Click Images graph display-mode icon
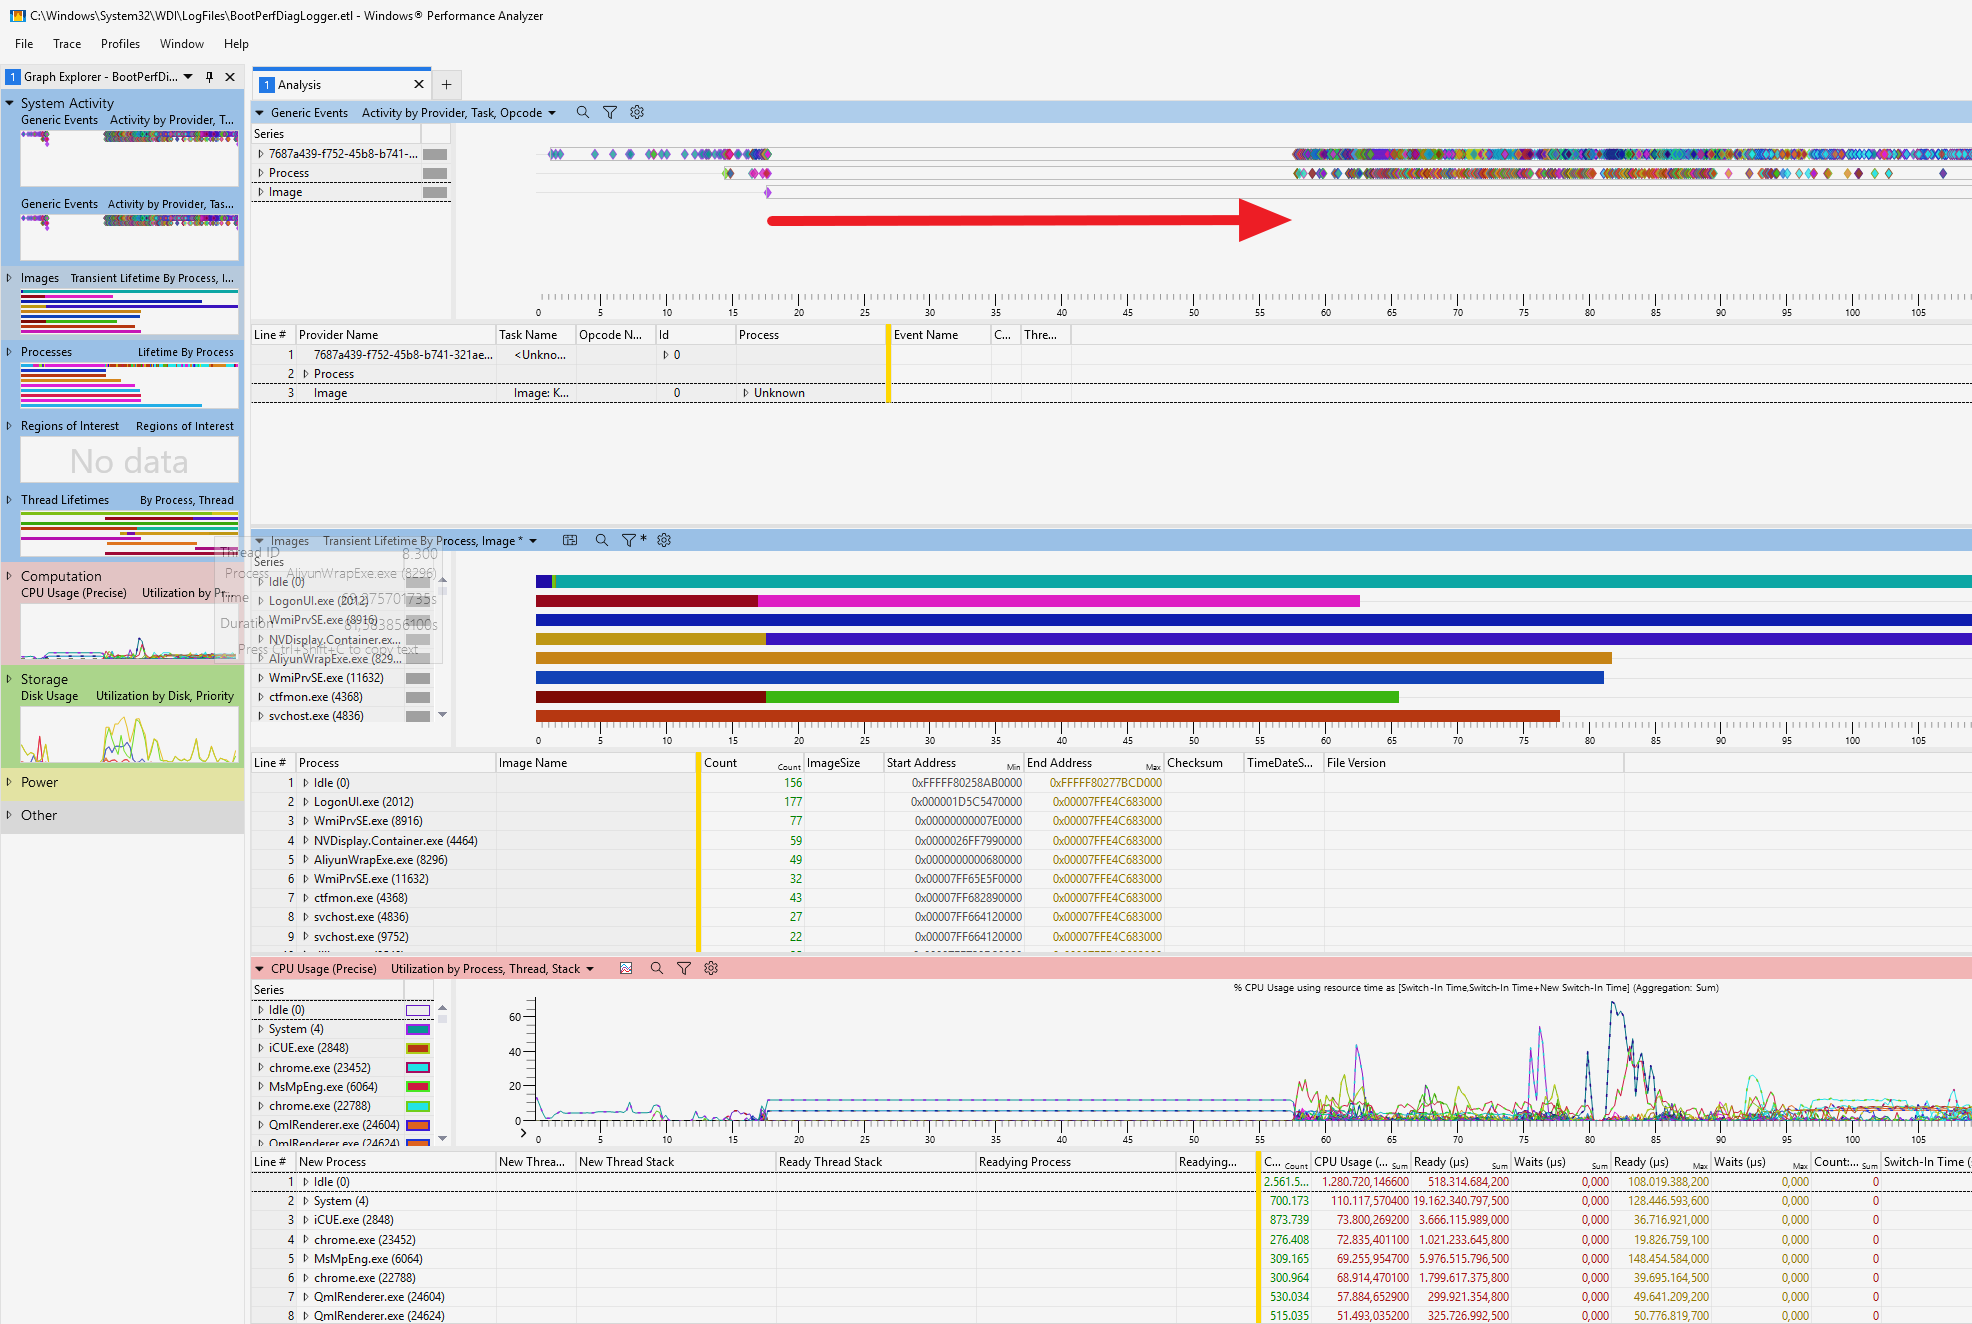1972x1324 pixels. [570, 540]
